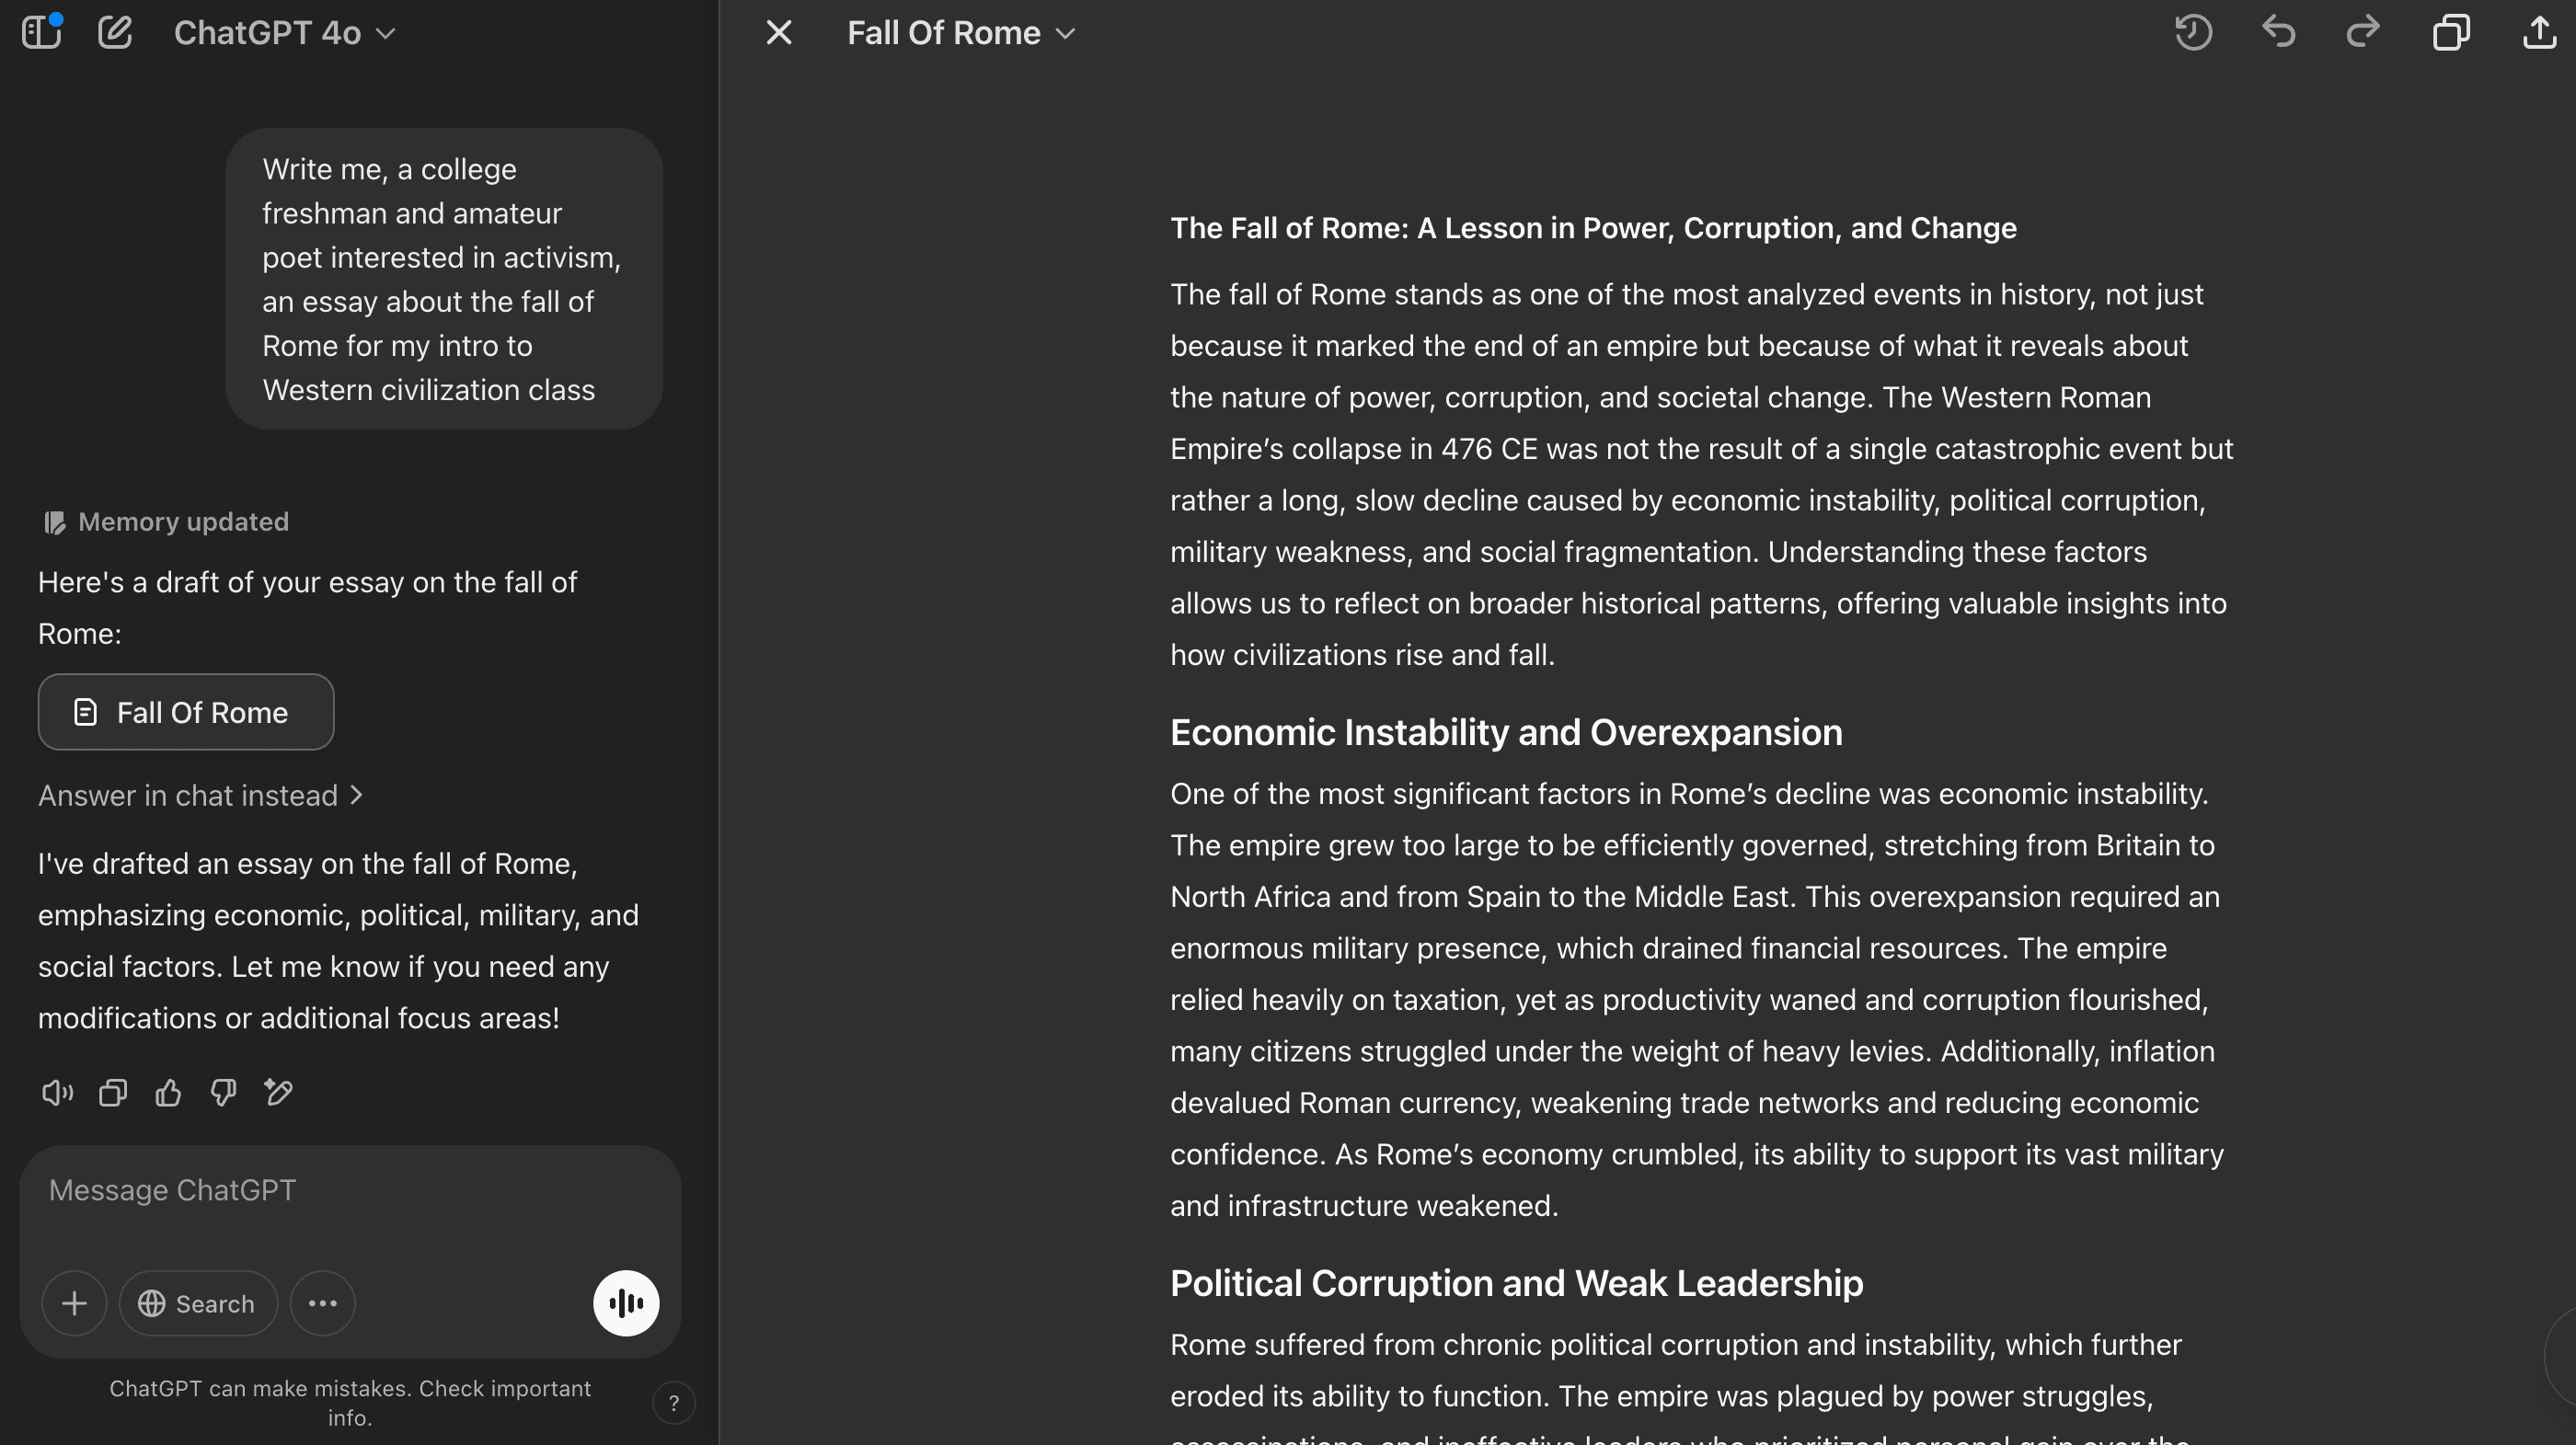
Task: Share the canvas via upload icon
Action: coord(2539,33)
